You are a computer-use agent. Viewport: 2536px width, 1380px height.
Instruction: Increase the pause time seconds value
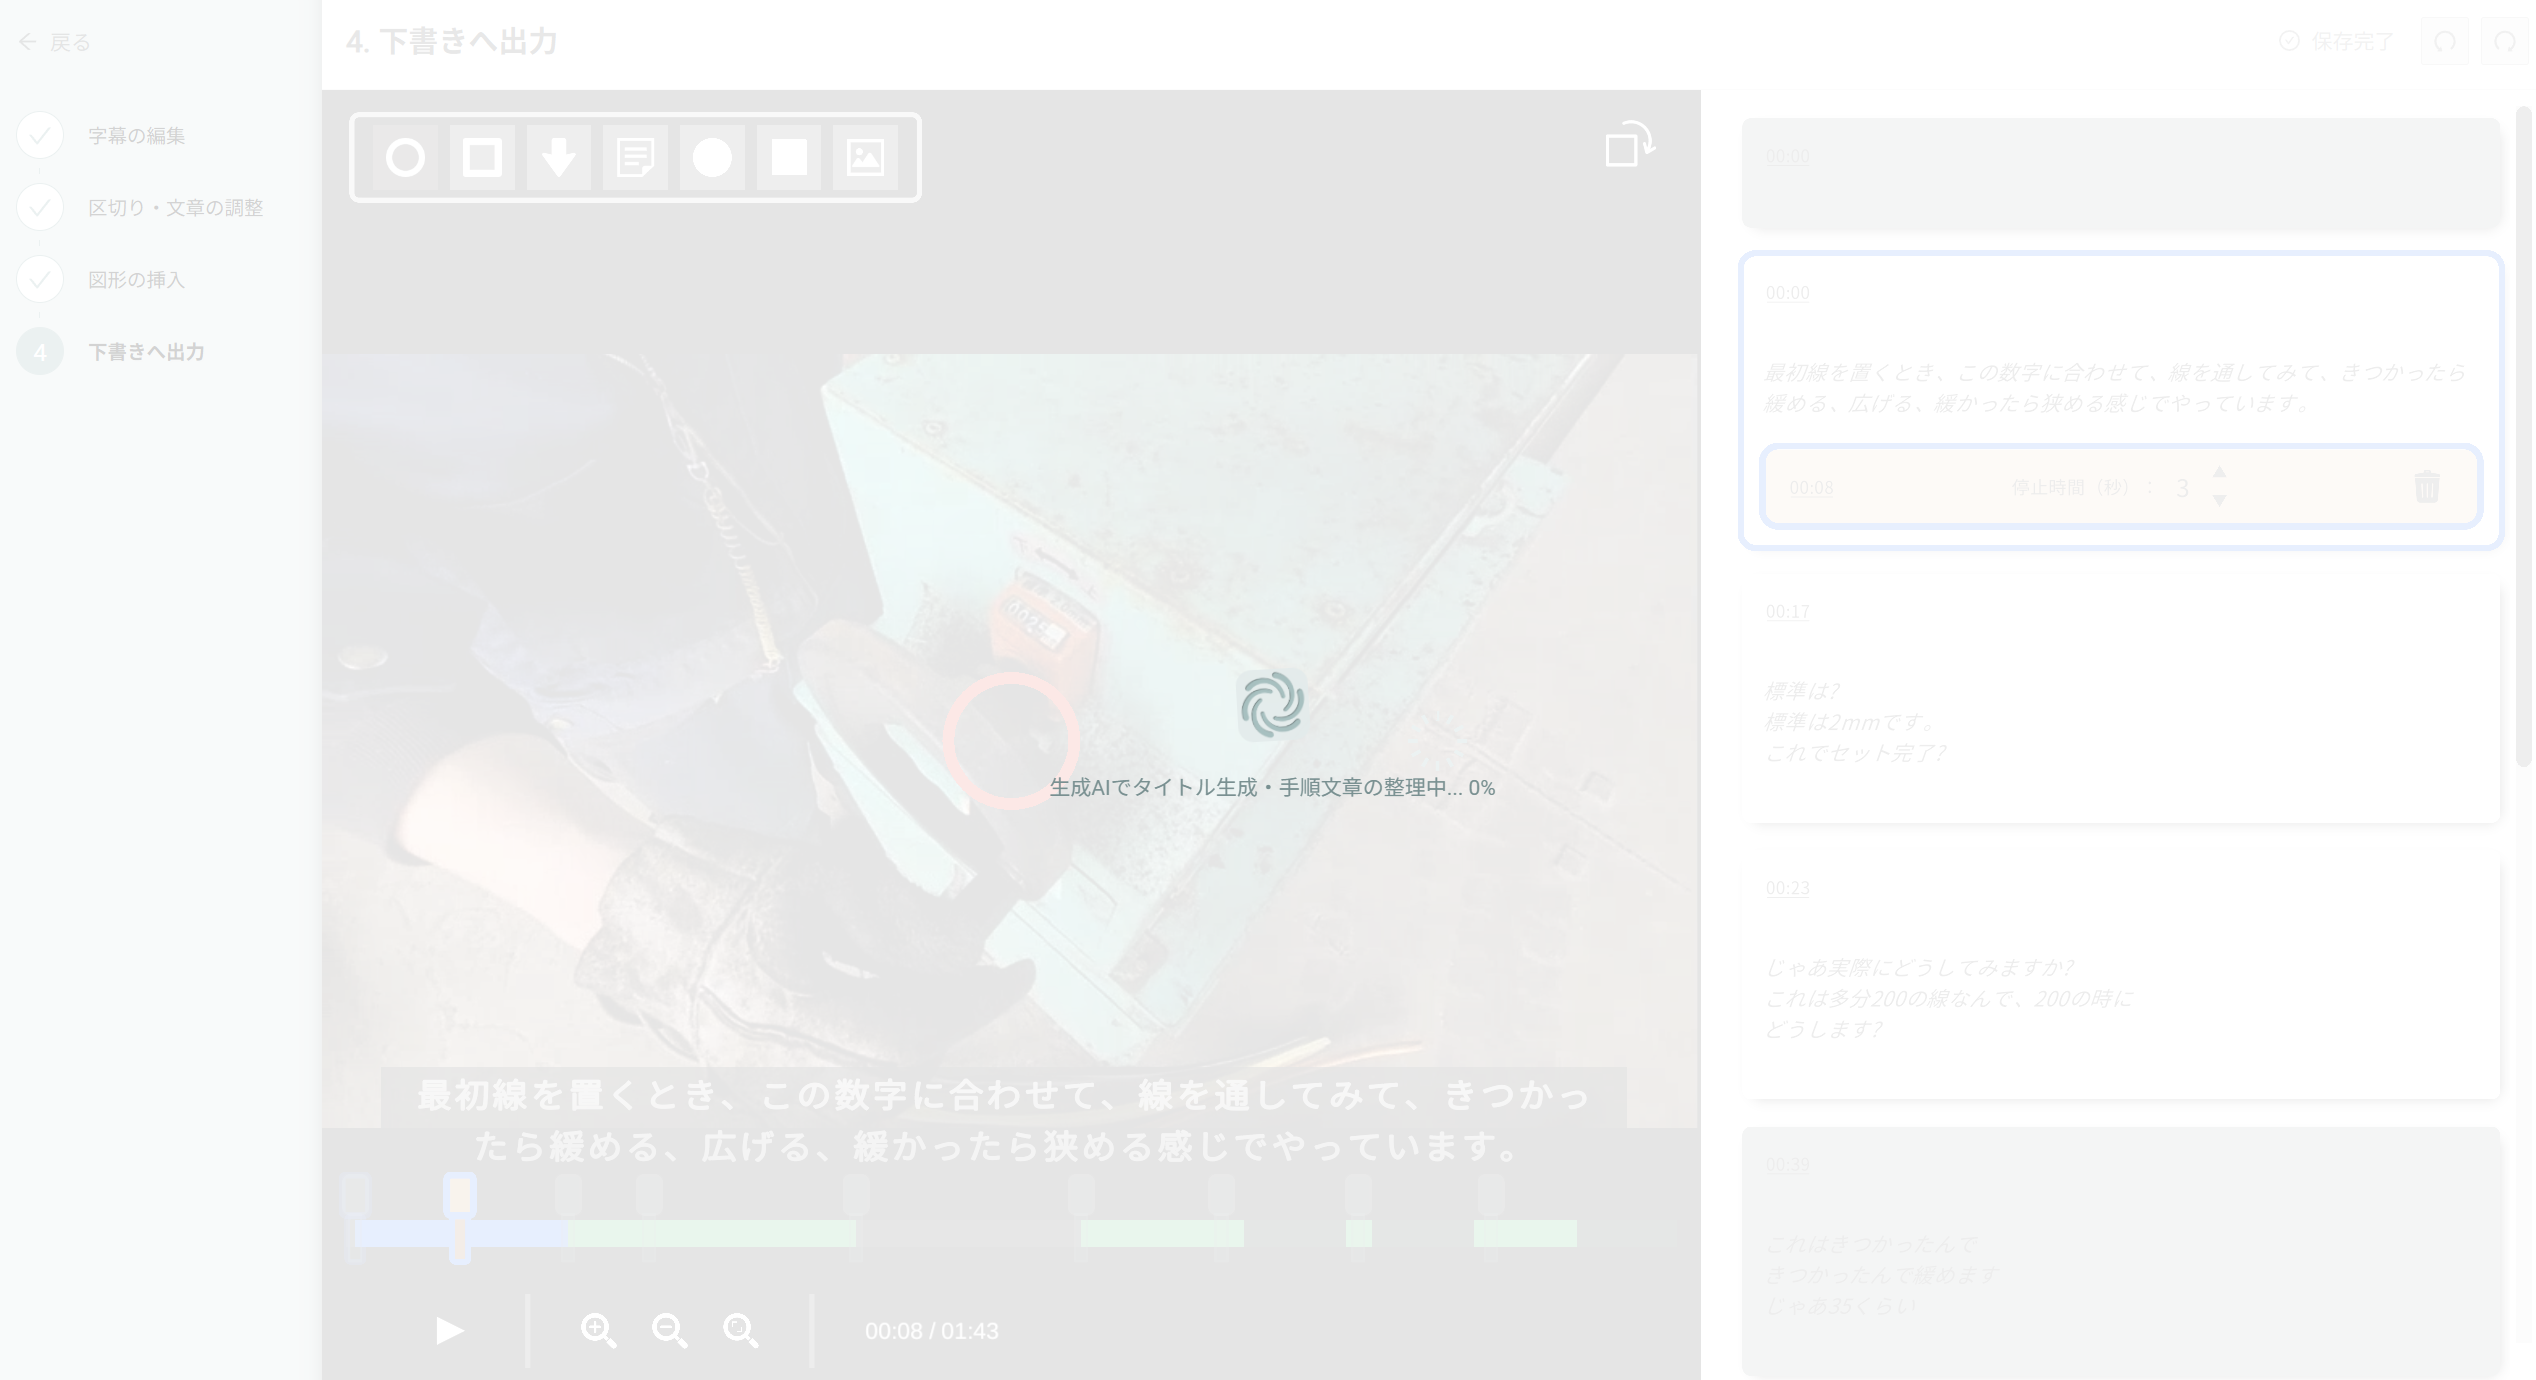pos(2219,472)
